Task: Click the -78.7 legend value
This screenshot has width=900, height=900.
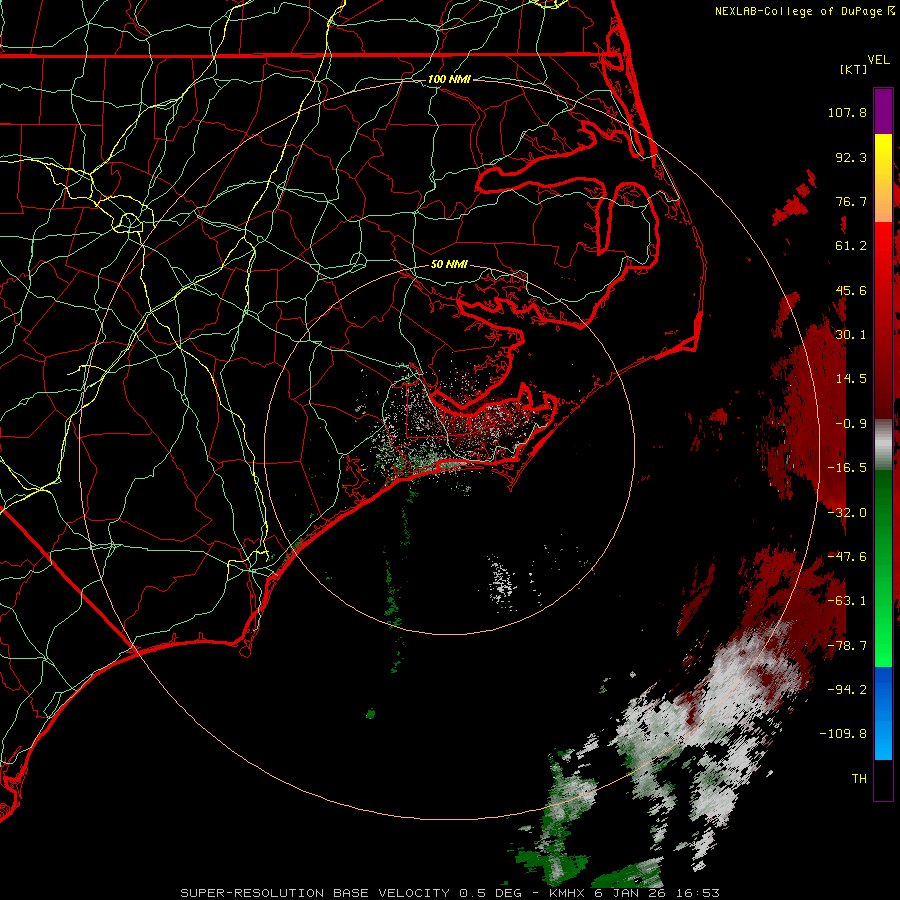Action: (847, 646)
